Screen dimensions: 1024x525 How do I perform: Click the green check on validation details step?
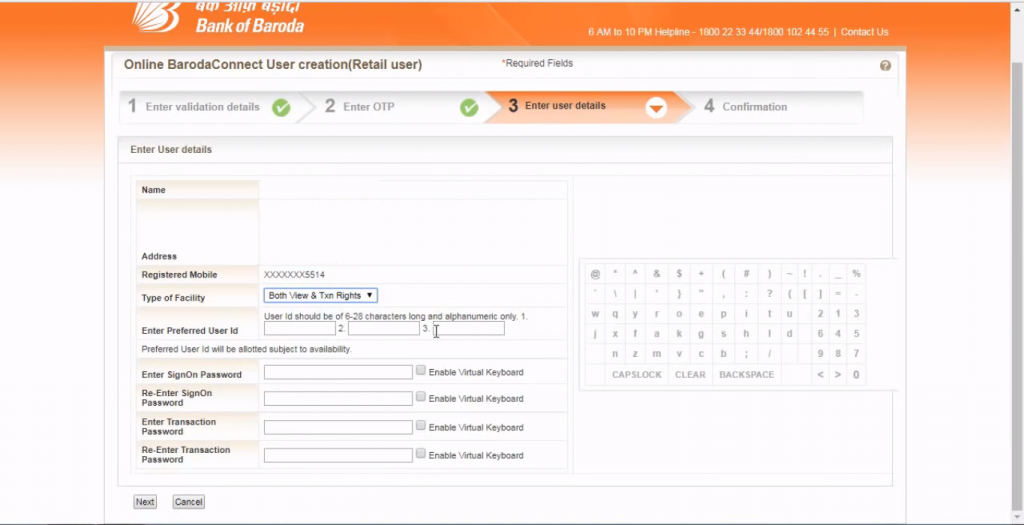pyautogui.click(x=281, y=108)
